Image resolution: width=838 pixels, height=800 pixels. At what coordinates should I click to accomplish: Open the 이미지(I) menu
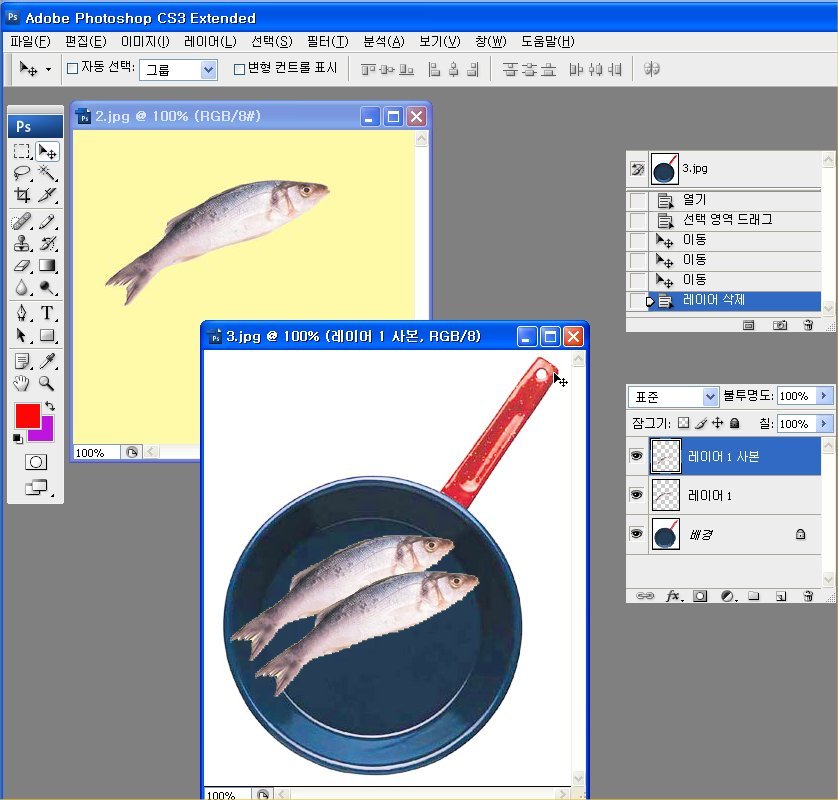(145, 41)
